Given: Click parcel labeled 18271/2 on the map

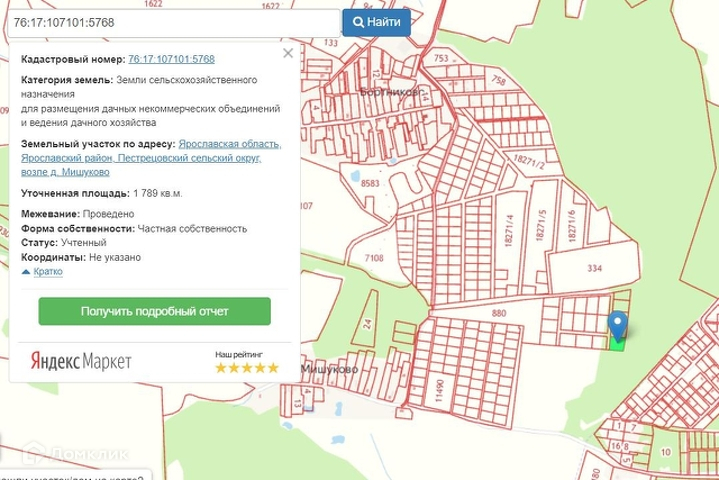Looking at the screenshot, I should click(x=529, y=161).
